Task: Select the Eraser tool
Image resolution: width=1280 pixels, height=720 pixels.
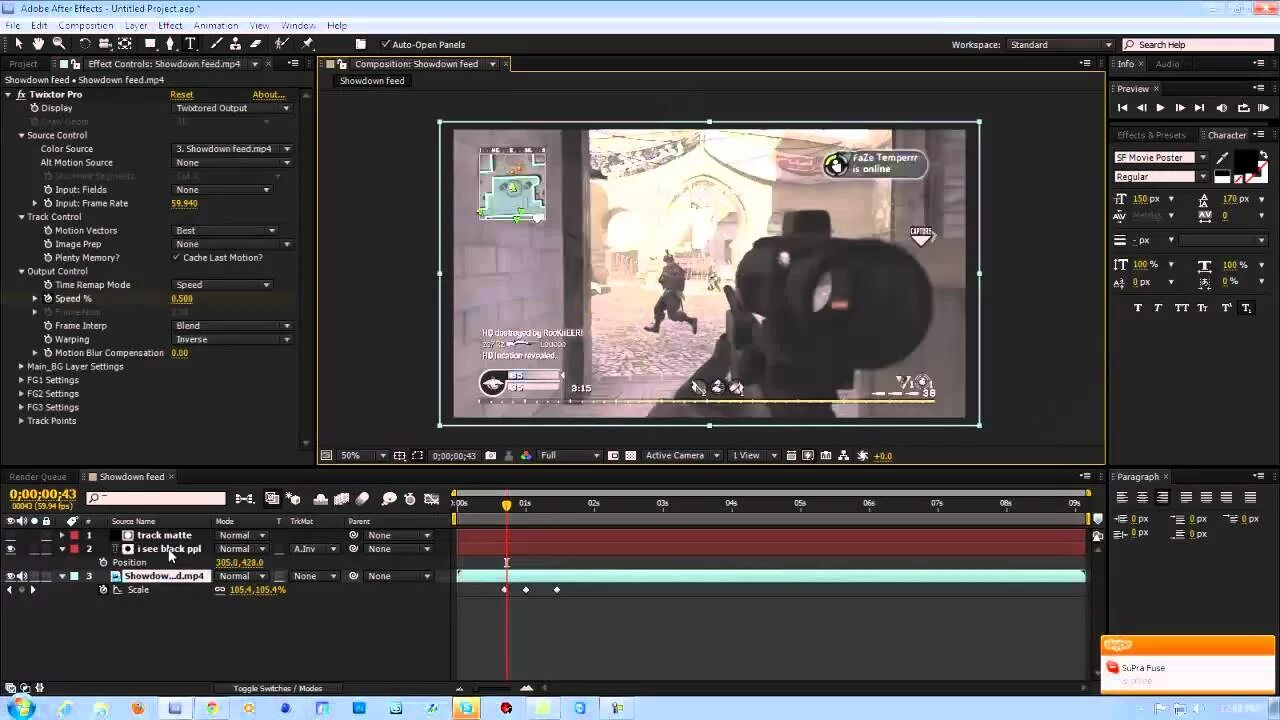Action: 256,44
